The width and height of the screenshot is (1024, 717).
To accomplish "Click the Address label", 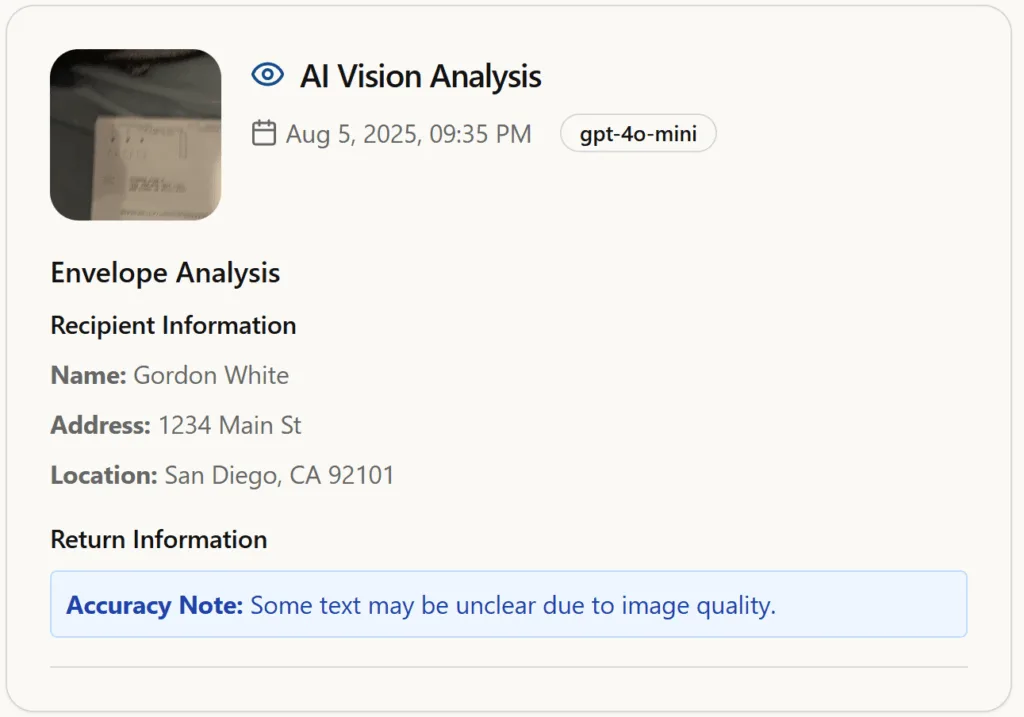I will tap(101, 425).
